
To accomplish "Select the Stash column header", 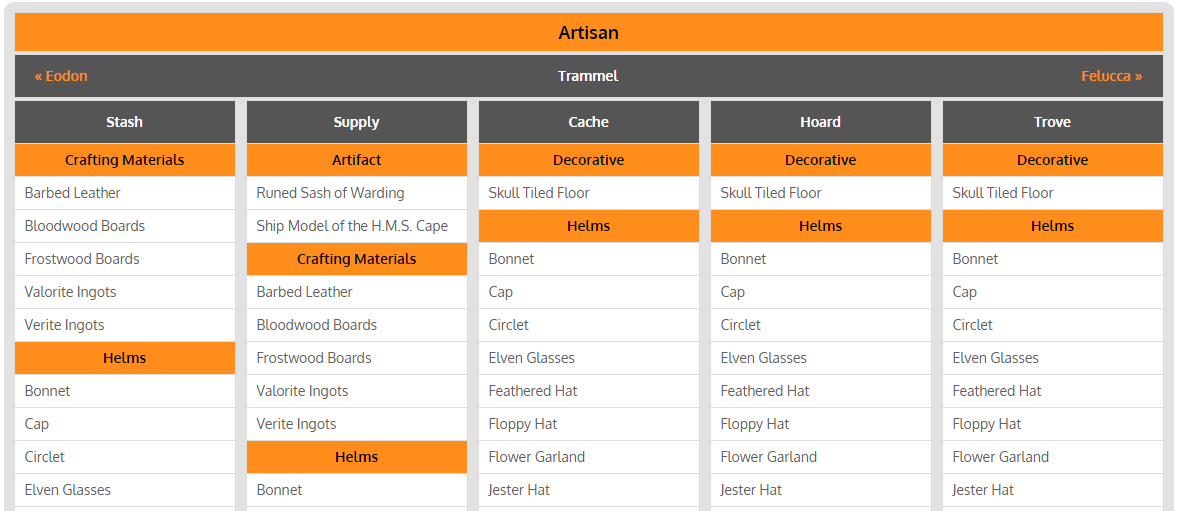I will [125, 122].
